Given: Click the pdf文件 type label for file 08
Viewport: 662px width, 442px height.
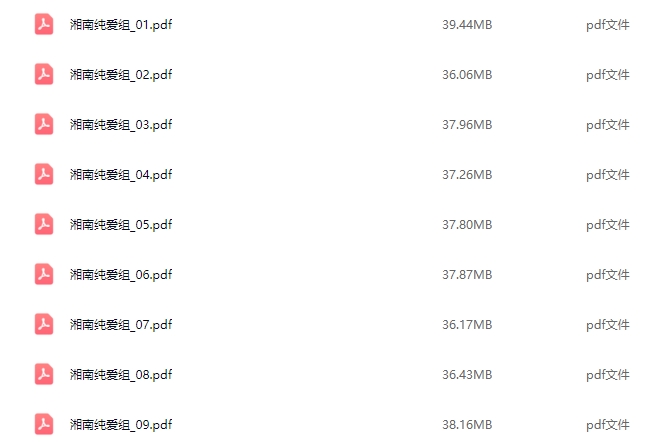Looking at the screenshot, I should (x=608, y=375).
